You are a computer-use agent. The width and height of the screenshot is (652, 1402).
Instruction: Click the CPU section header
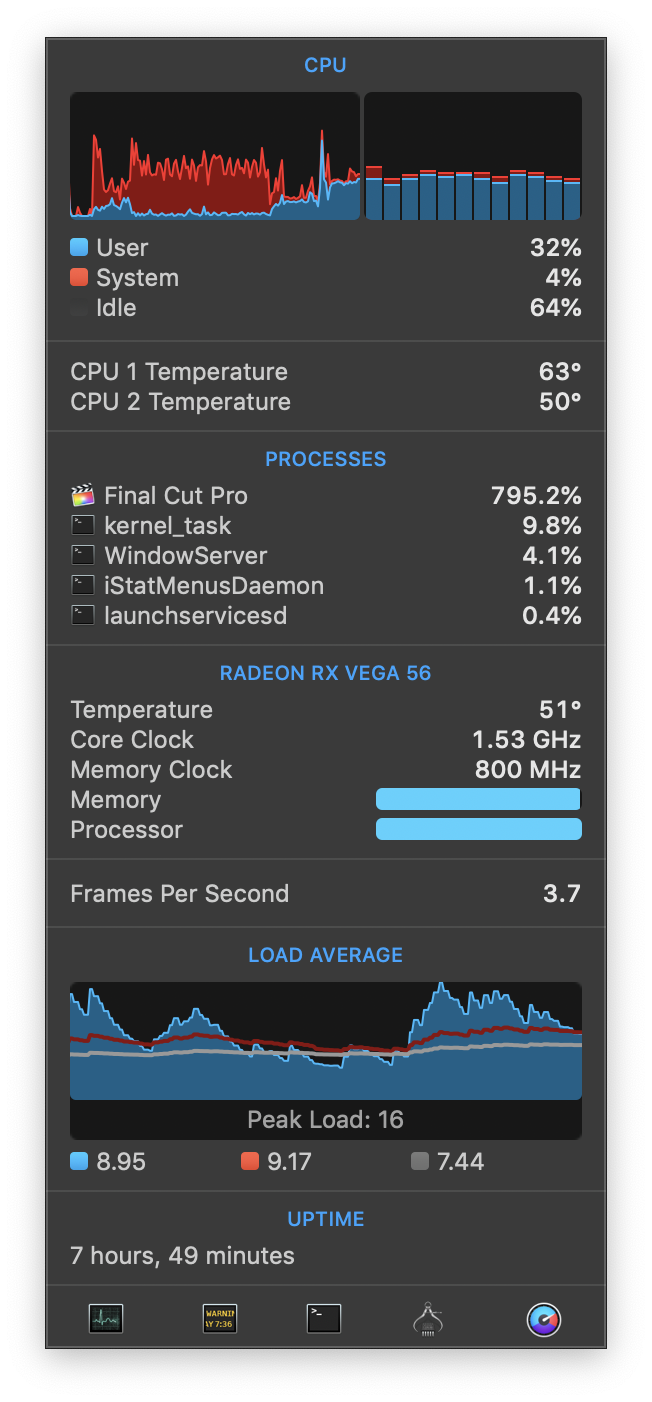click(x=325, y=65)
